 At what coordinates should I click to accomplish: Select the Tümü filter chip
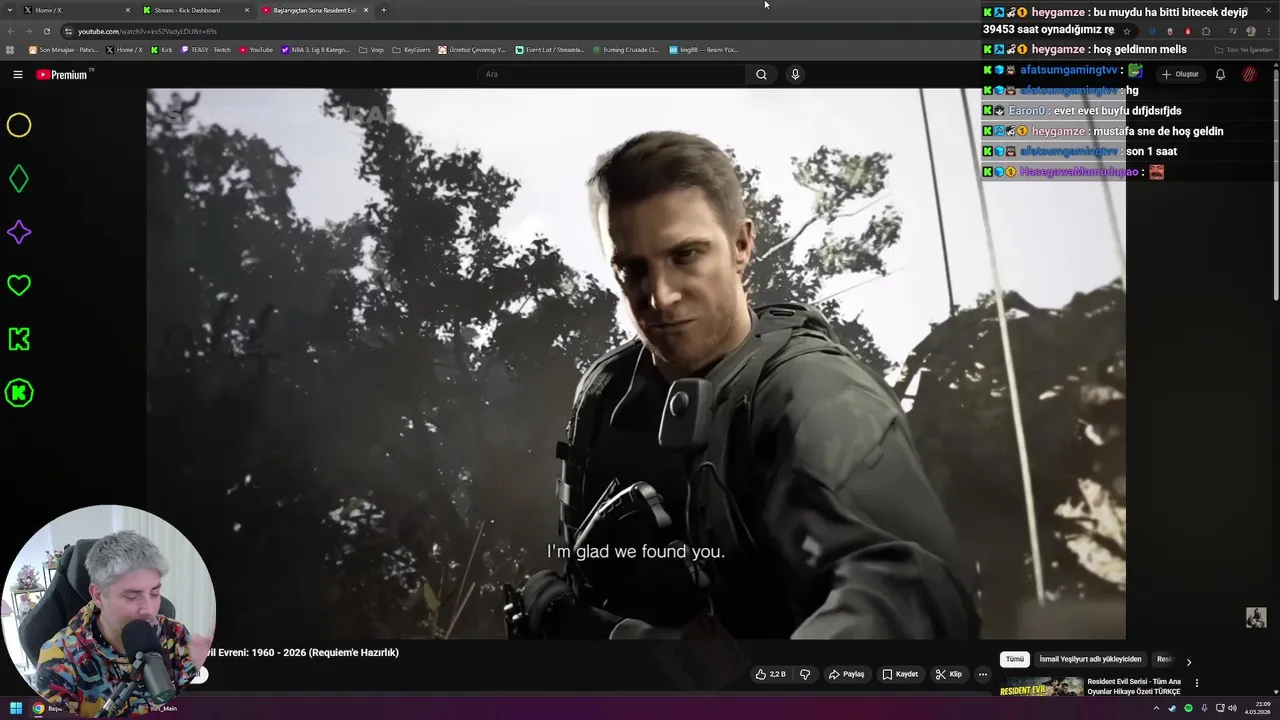point(1015,659)
